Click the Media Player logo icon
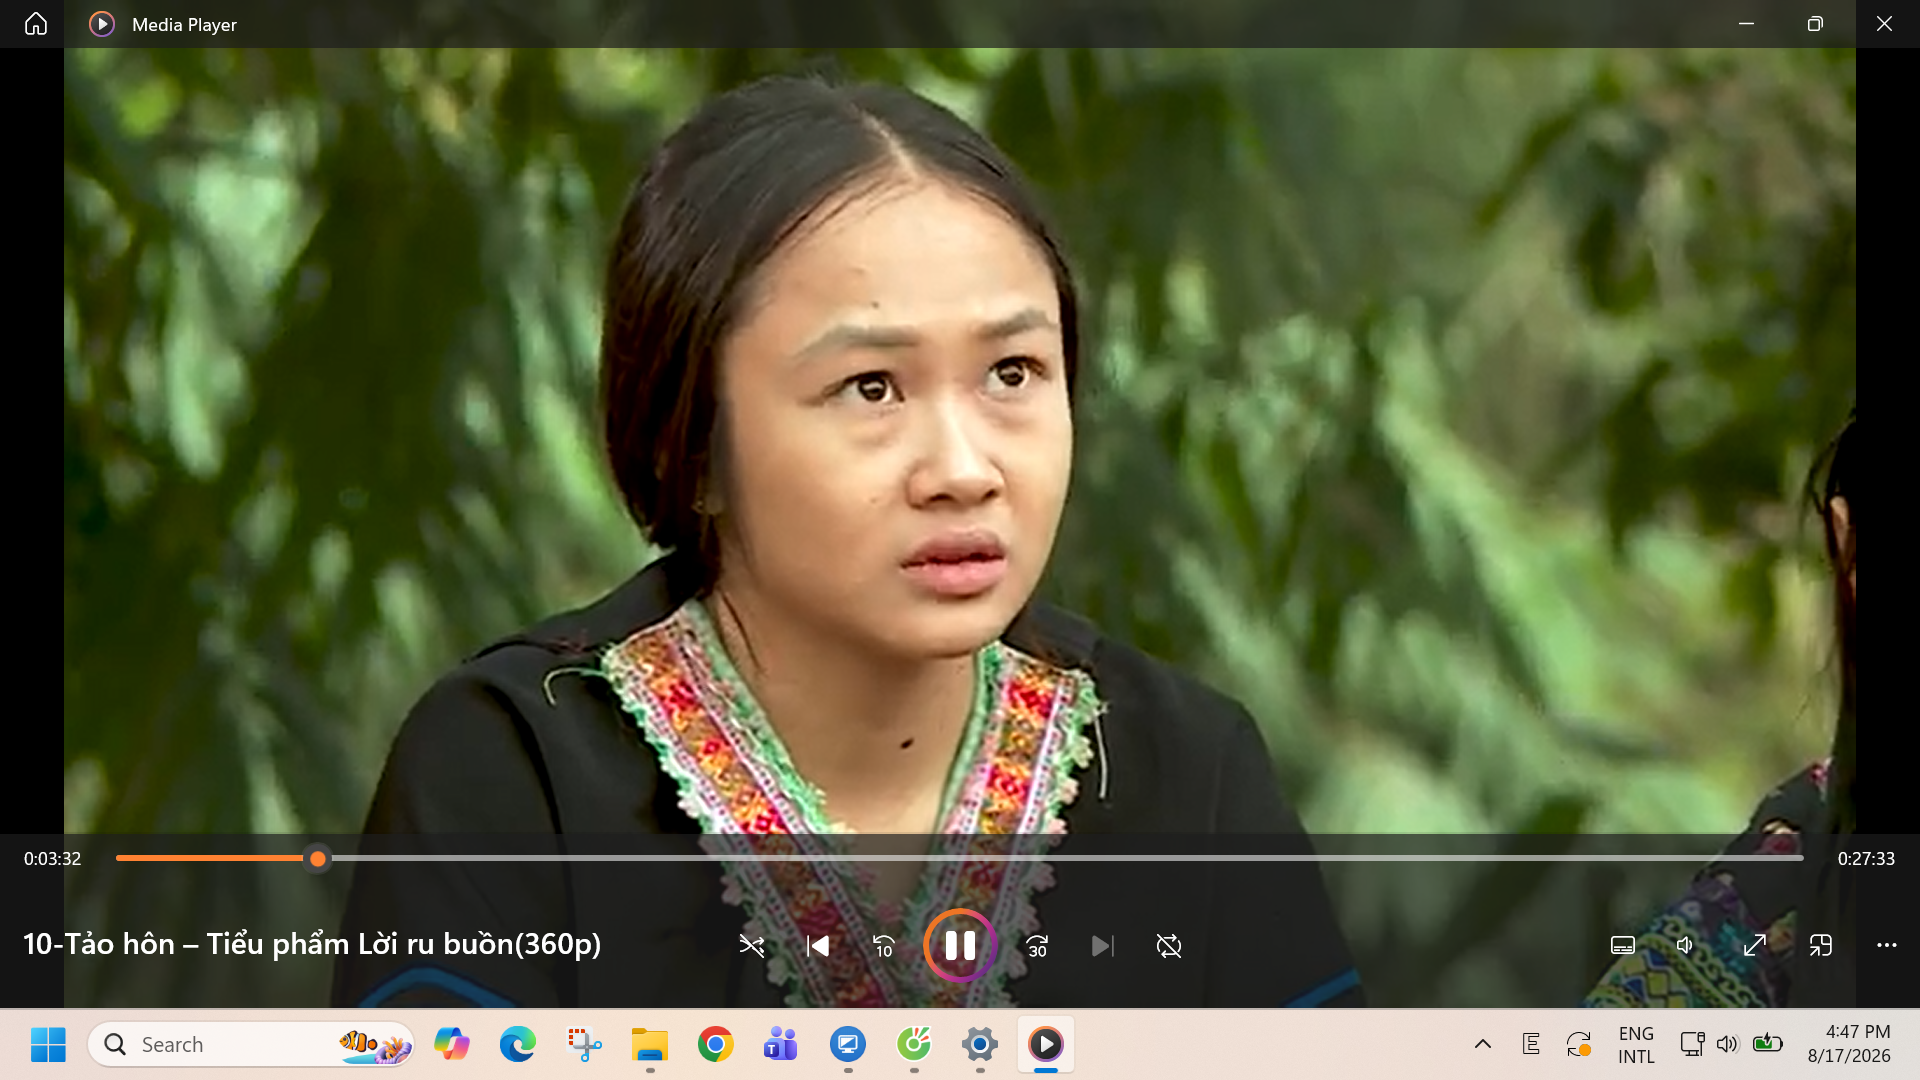Viewport: 1920px width, 1080px height. point(102,24)
